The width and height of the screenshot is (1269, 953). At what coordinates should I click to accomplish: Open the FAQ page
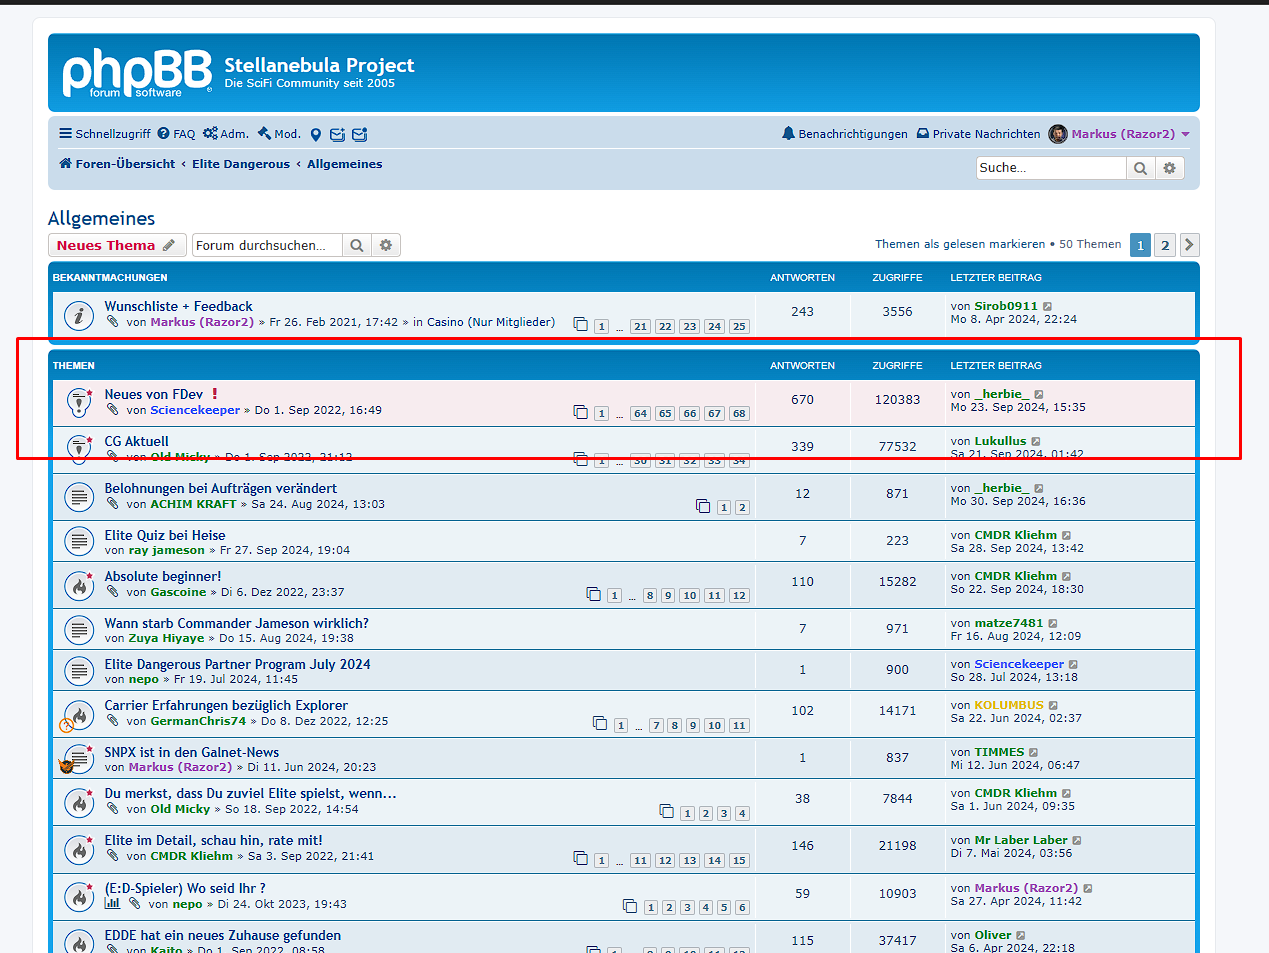pos(176,134)
